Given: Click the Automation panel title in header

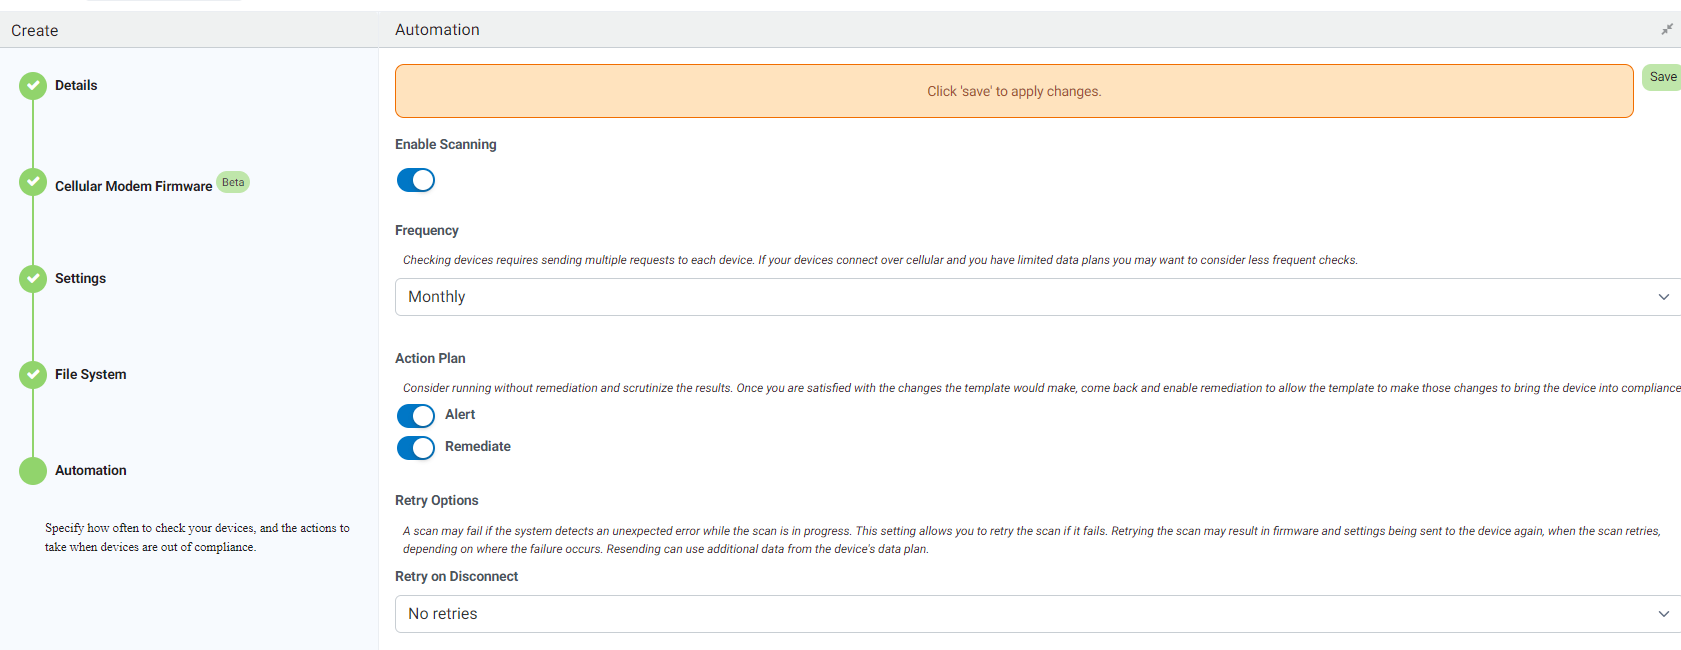Looking at the screenshot, I should coord(437,30).
